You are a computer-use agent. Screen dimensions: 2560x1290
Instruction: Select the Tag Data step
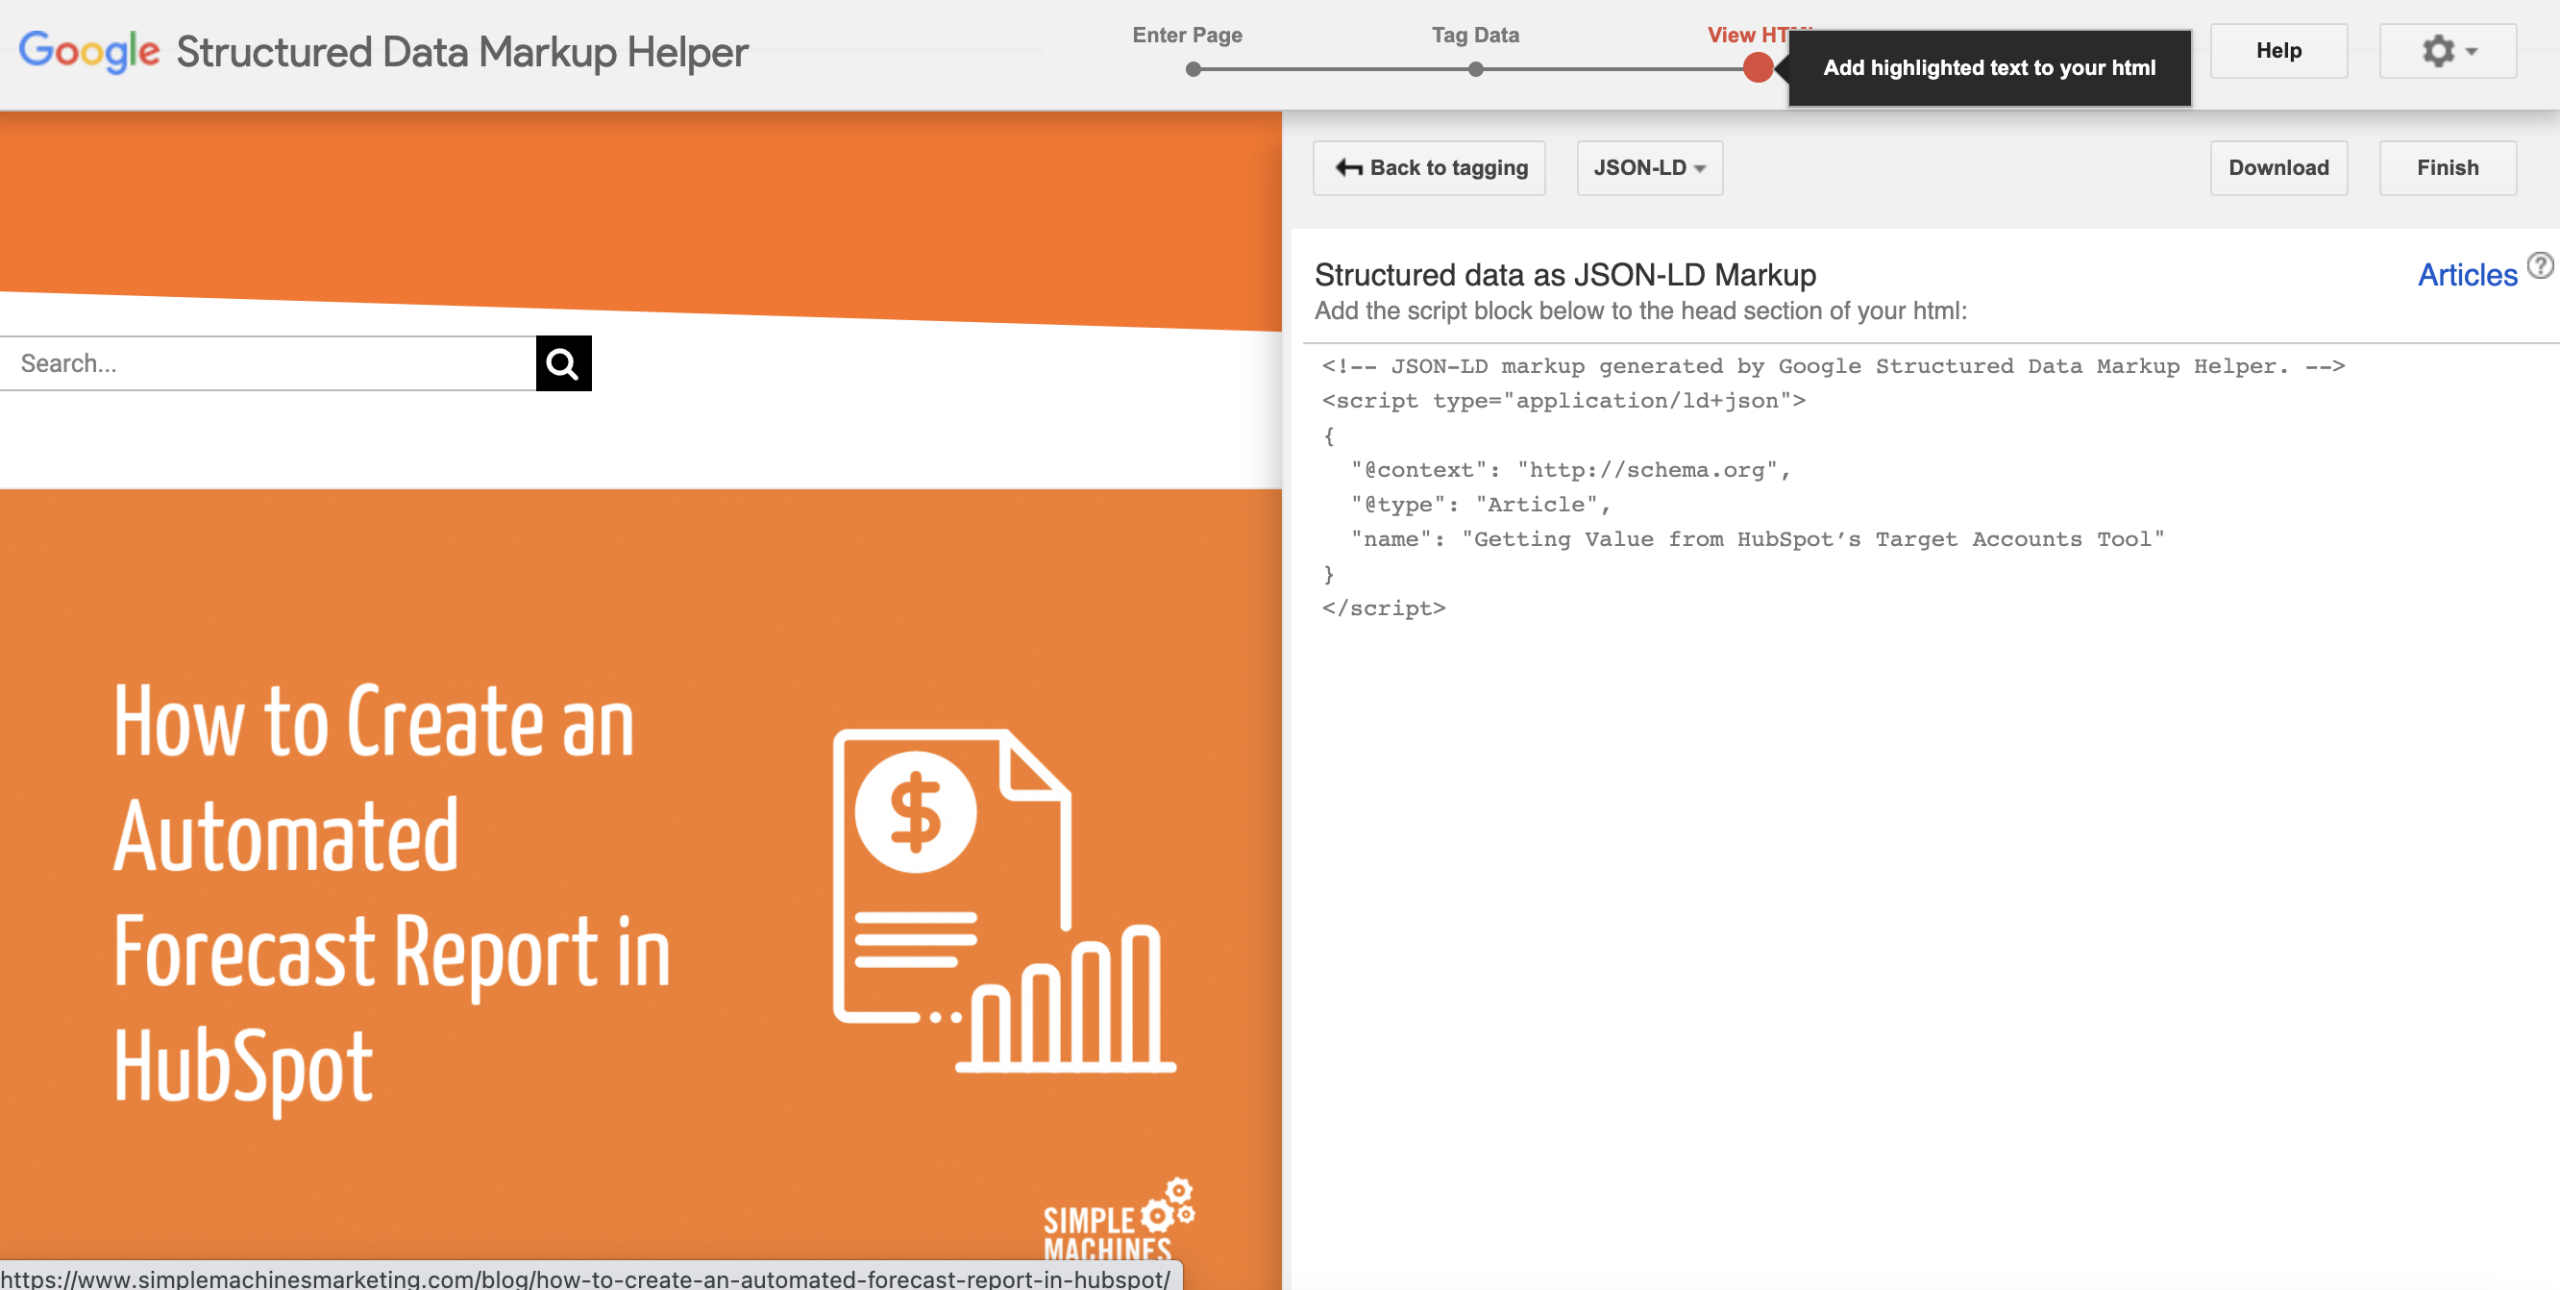[1475, 35]
